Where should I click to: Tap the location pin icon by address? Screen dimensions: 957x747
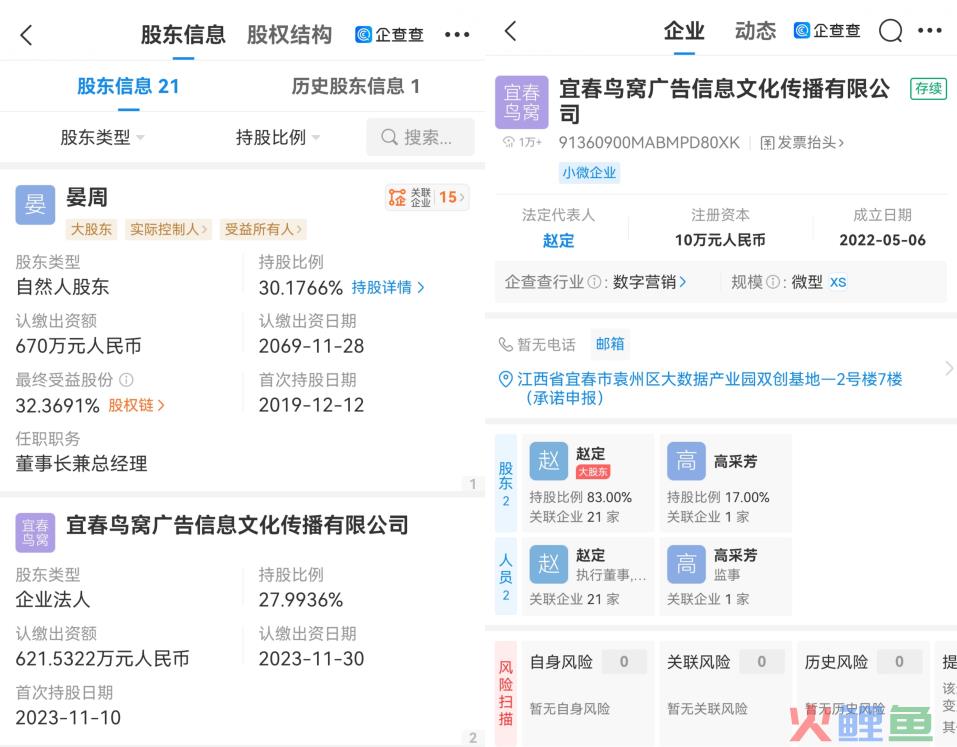(505, 379)
